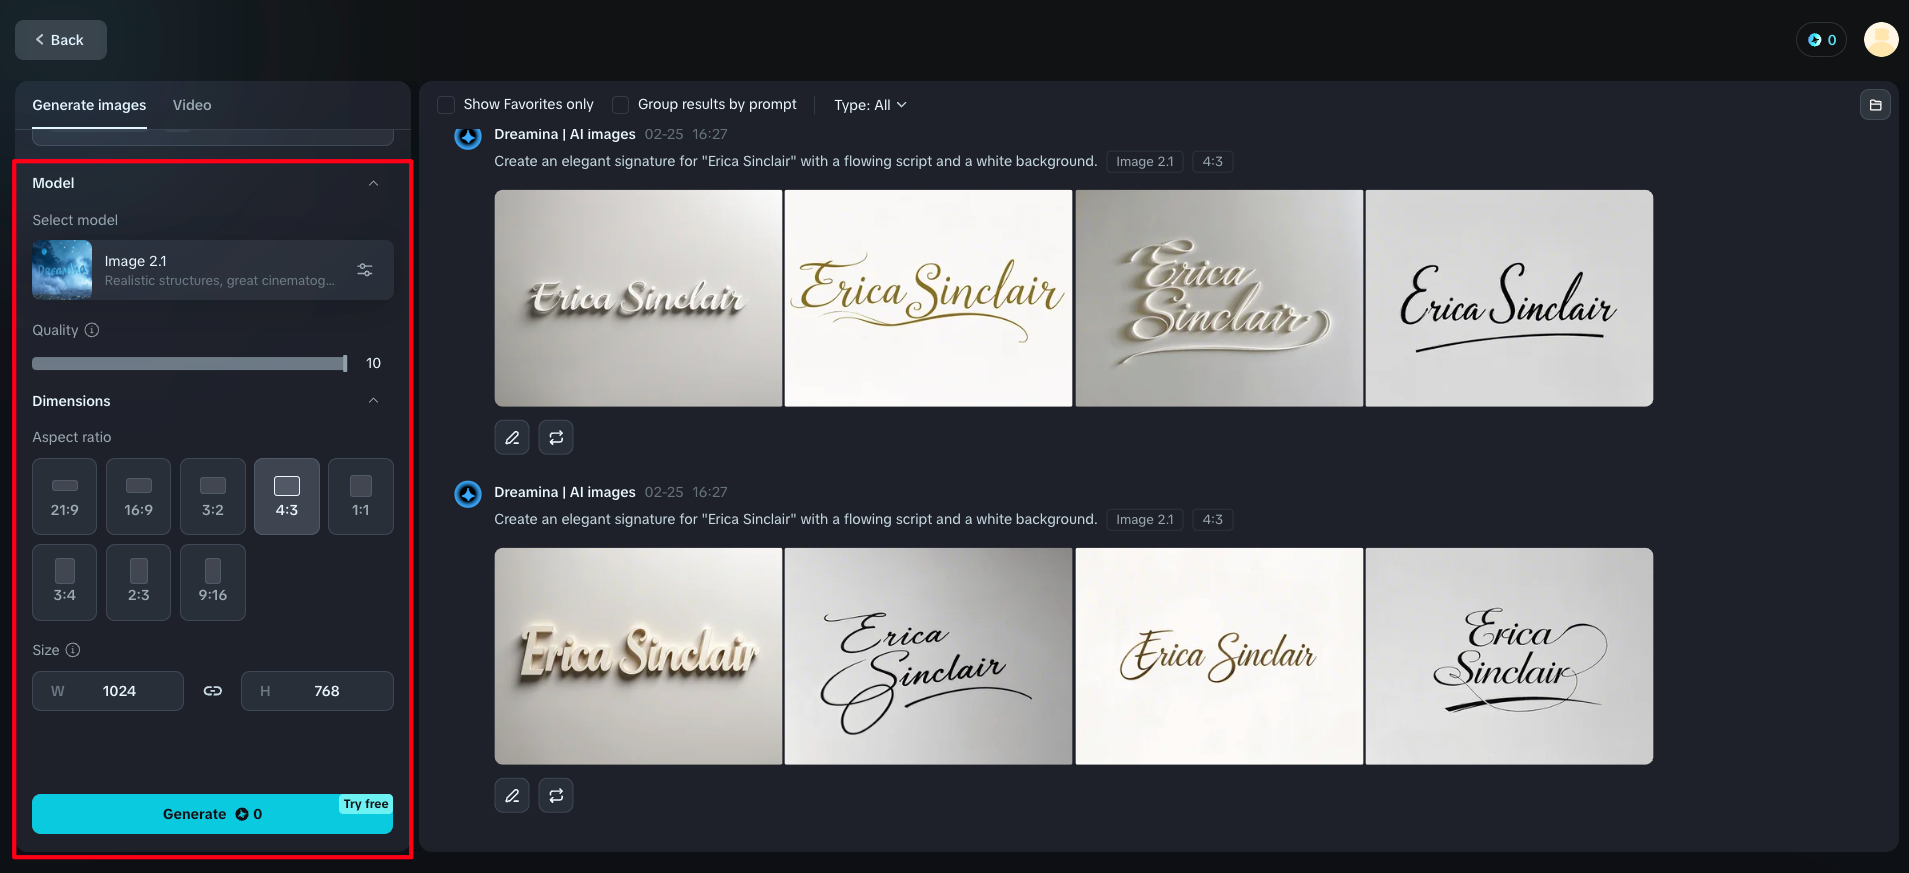The height and width of the screenshot is (873, 1909).
Task: Enable Group results by prompt checkbox
Action: pos(620,105)
